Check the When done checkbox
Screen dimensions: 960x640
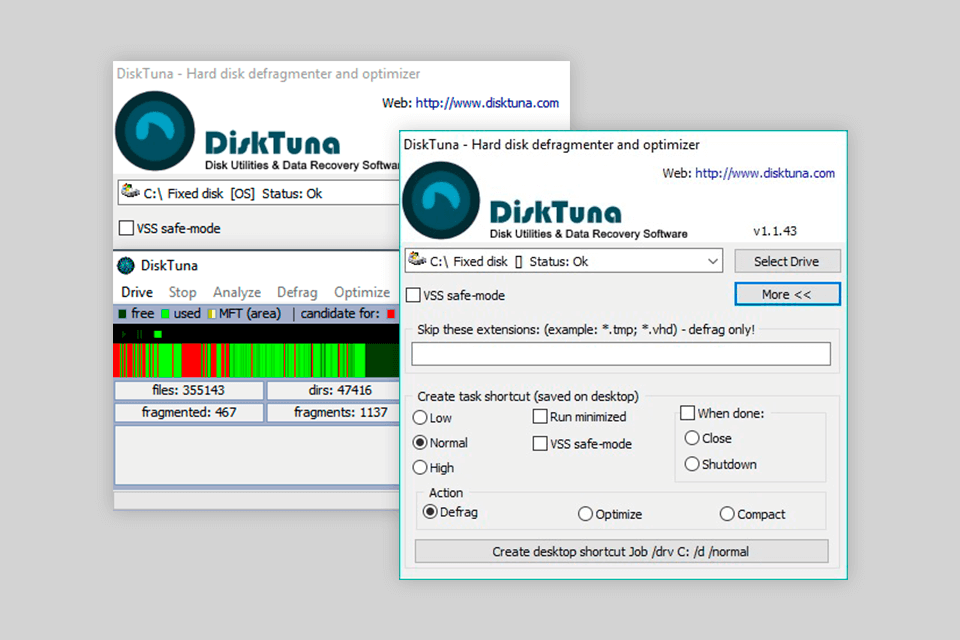[x=688, y=413]
